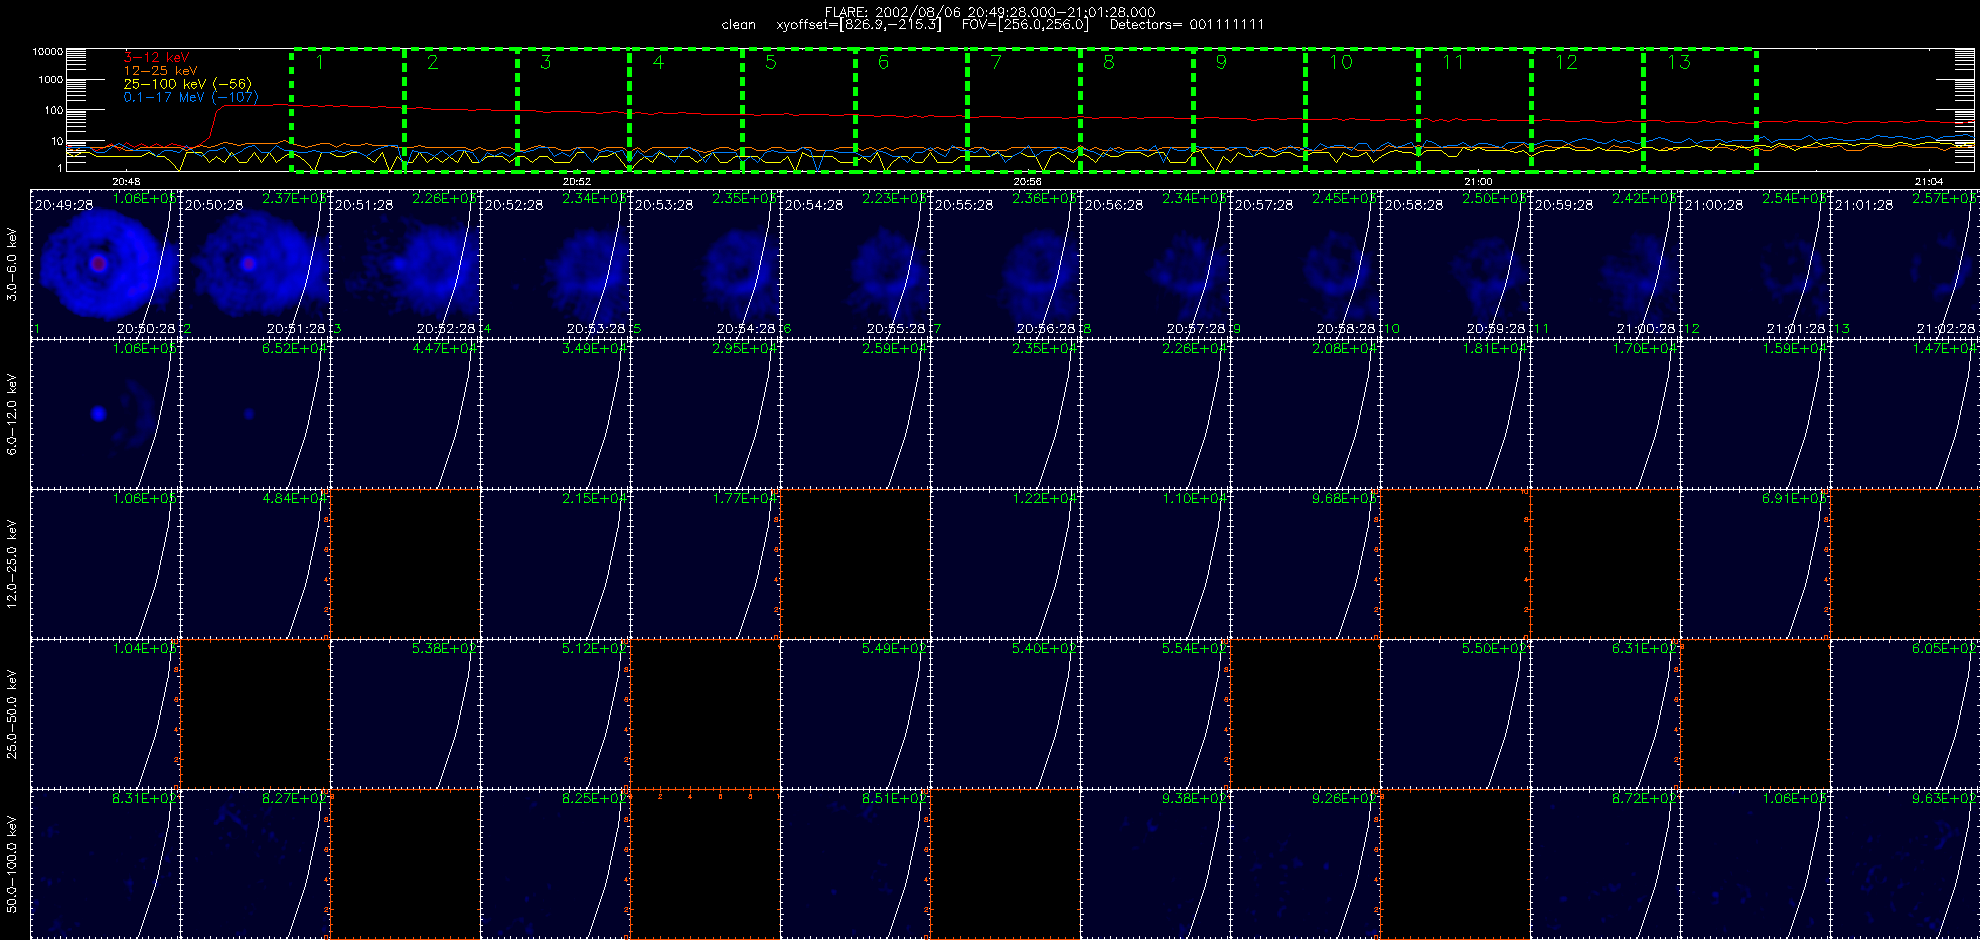The height and width of the screenshot is (940, 1980).
Task: Open the 3-6 keV image starting 21:00:28
Action: [x=1755, y=264]
